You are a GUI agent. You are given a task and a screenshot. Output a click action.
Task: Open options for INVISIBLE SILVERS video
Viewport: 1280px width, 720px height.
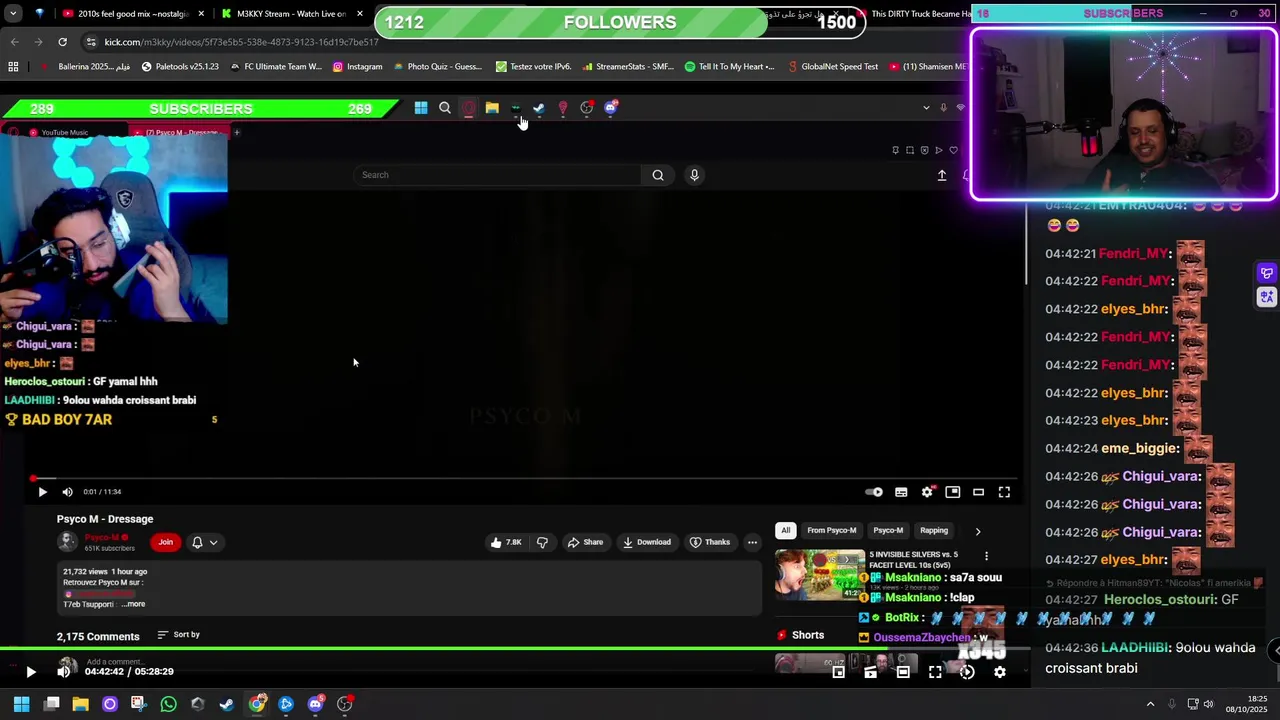pyautogui.click(x=986, y=556)
